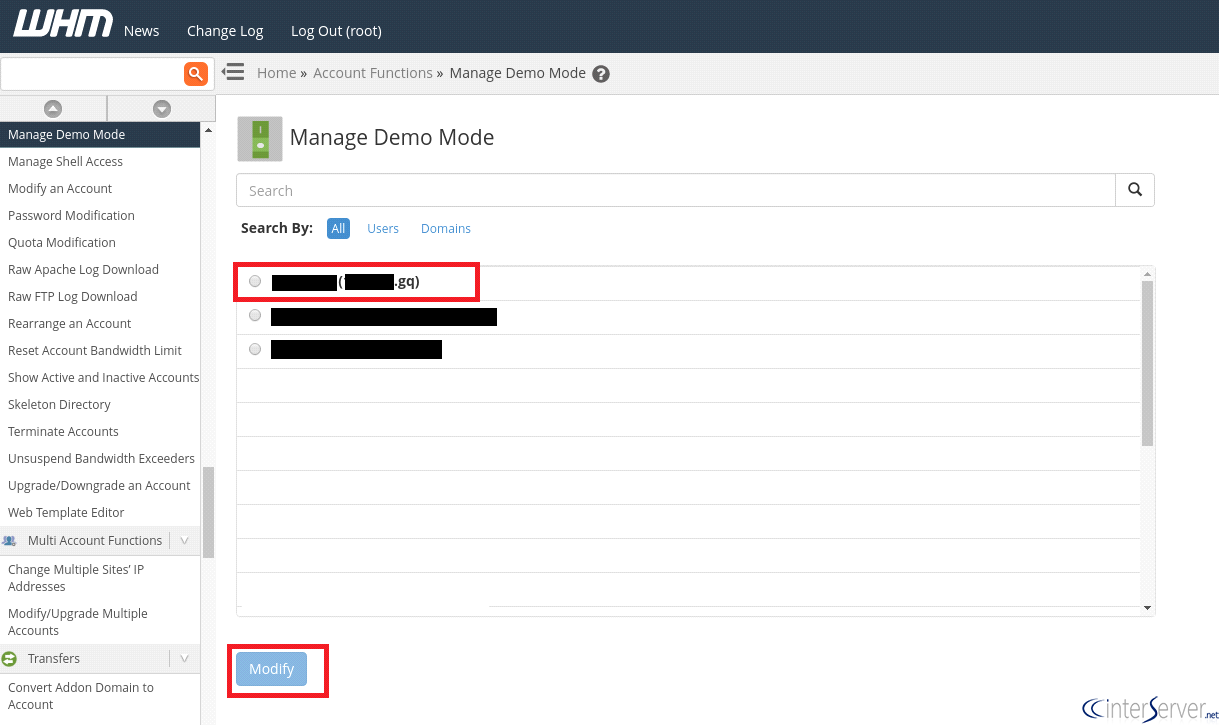Expand all sidebar sections down arrow
This screenshot has height=725, width=1219.
(x=162, y=108)
